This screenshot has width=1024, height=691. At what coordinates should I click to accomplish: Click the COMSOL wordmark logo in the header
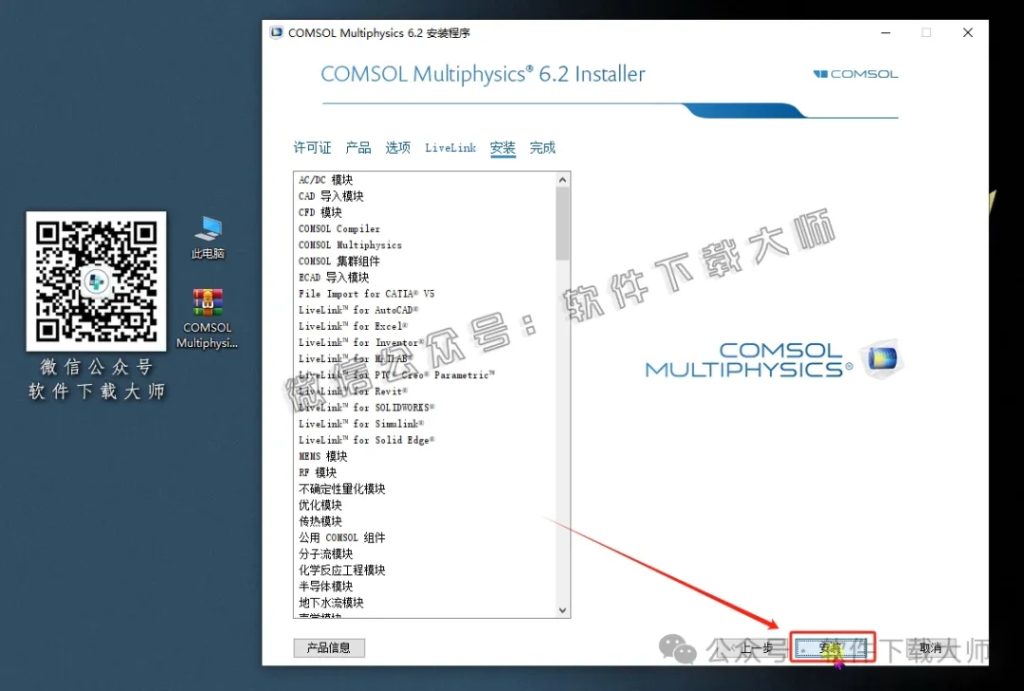(x=855, y=73)
